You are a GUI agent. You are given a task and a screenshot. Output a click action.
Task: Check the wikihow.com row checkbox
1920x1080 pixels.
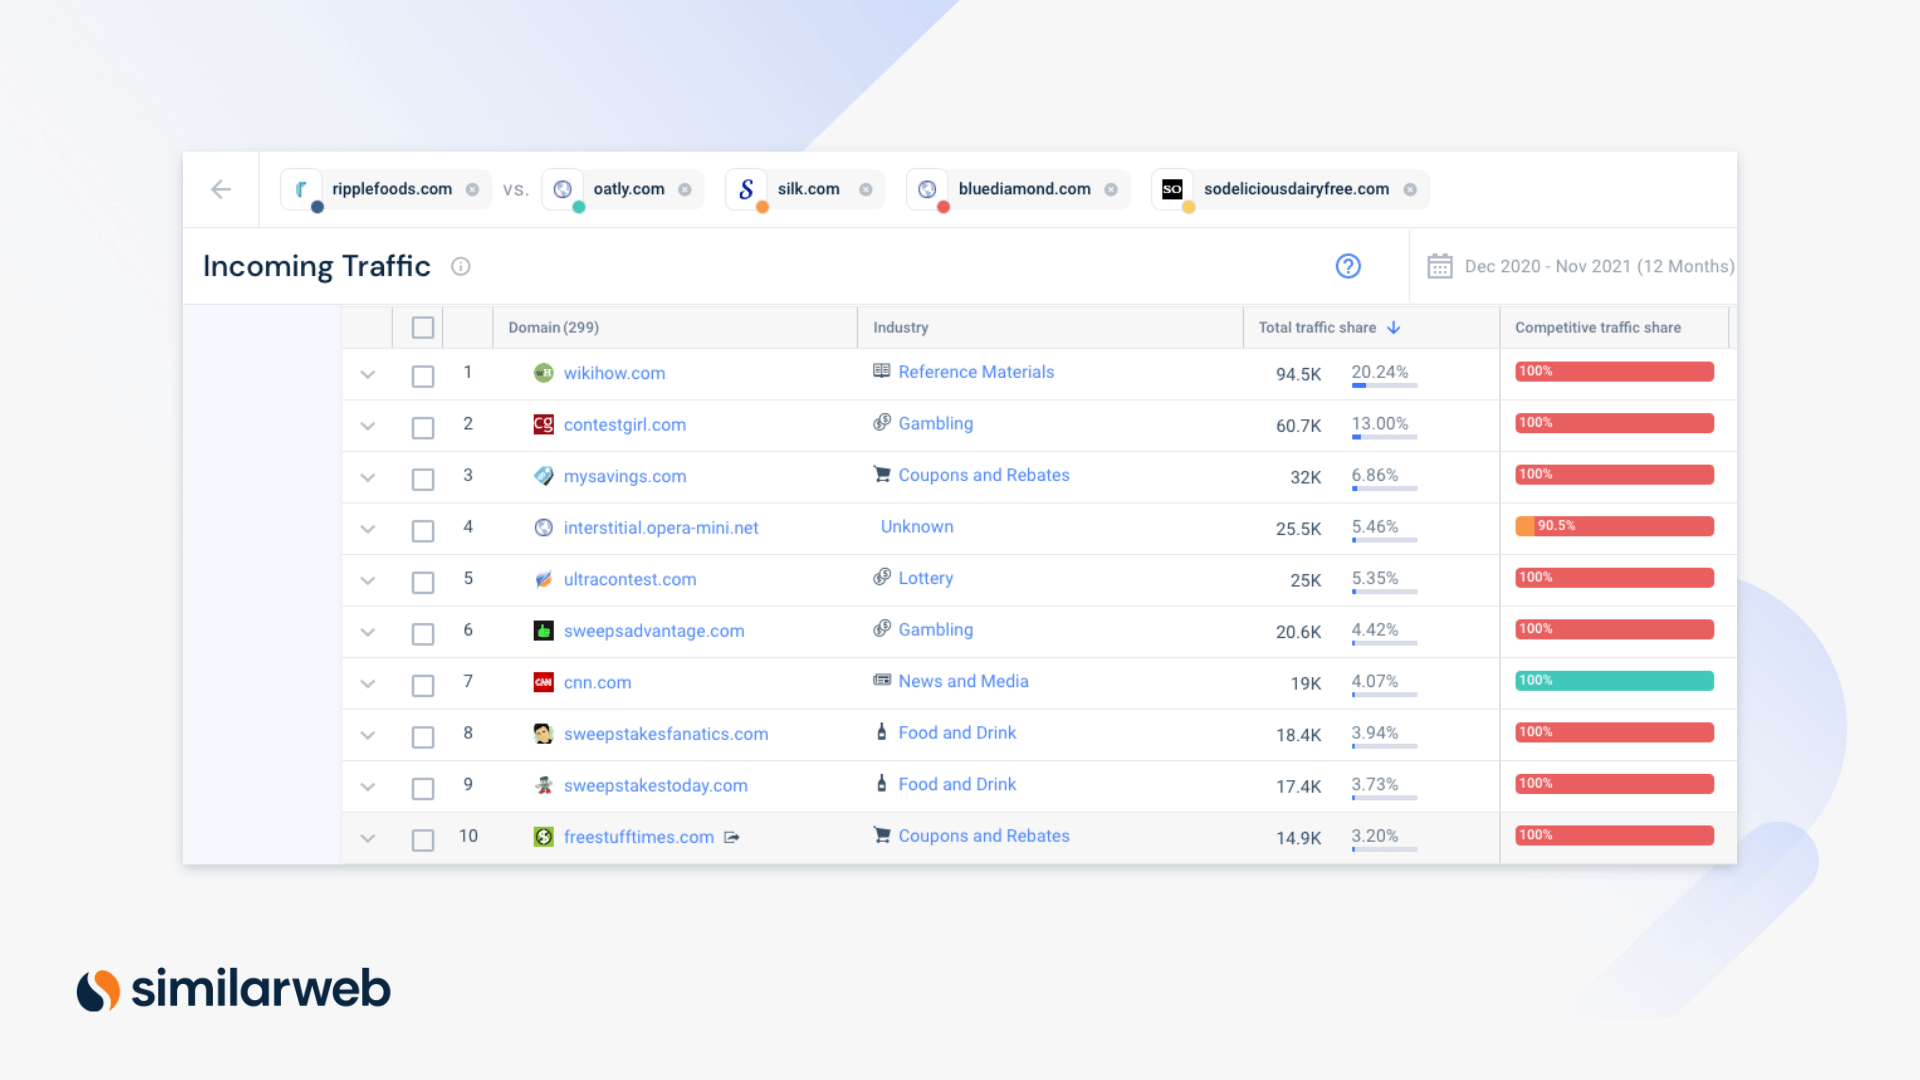tap(423, 376)
